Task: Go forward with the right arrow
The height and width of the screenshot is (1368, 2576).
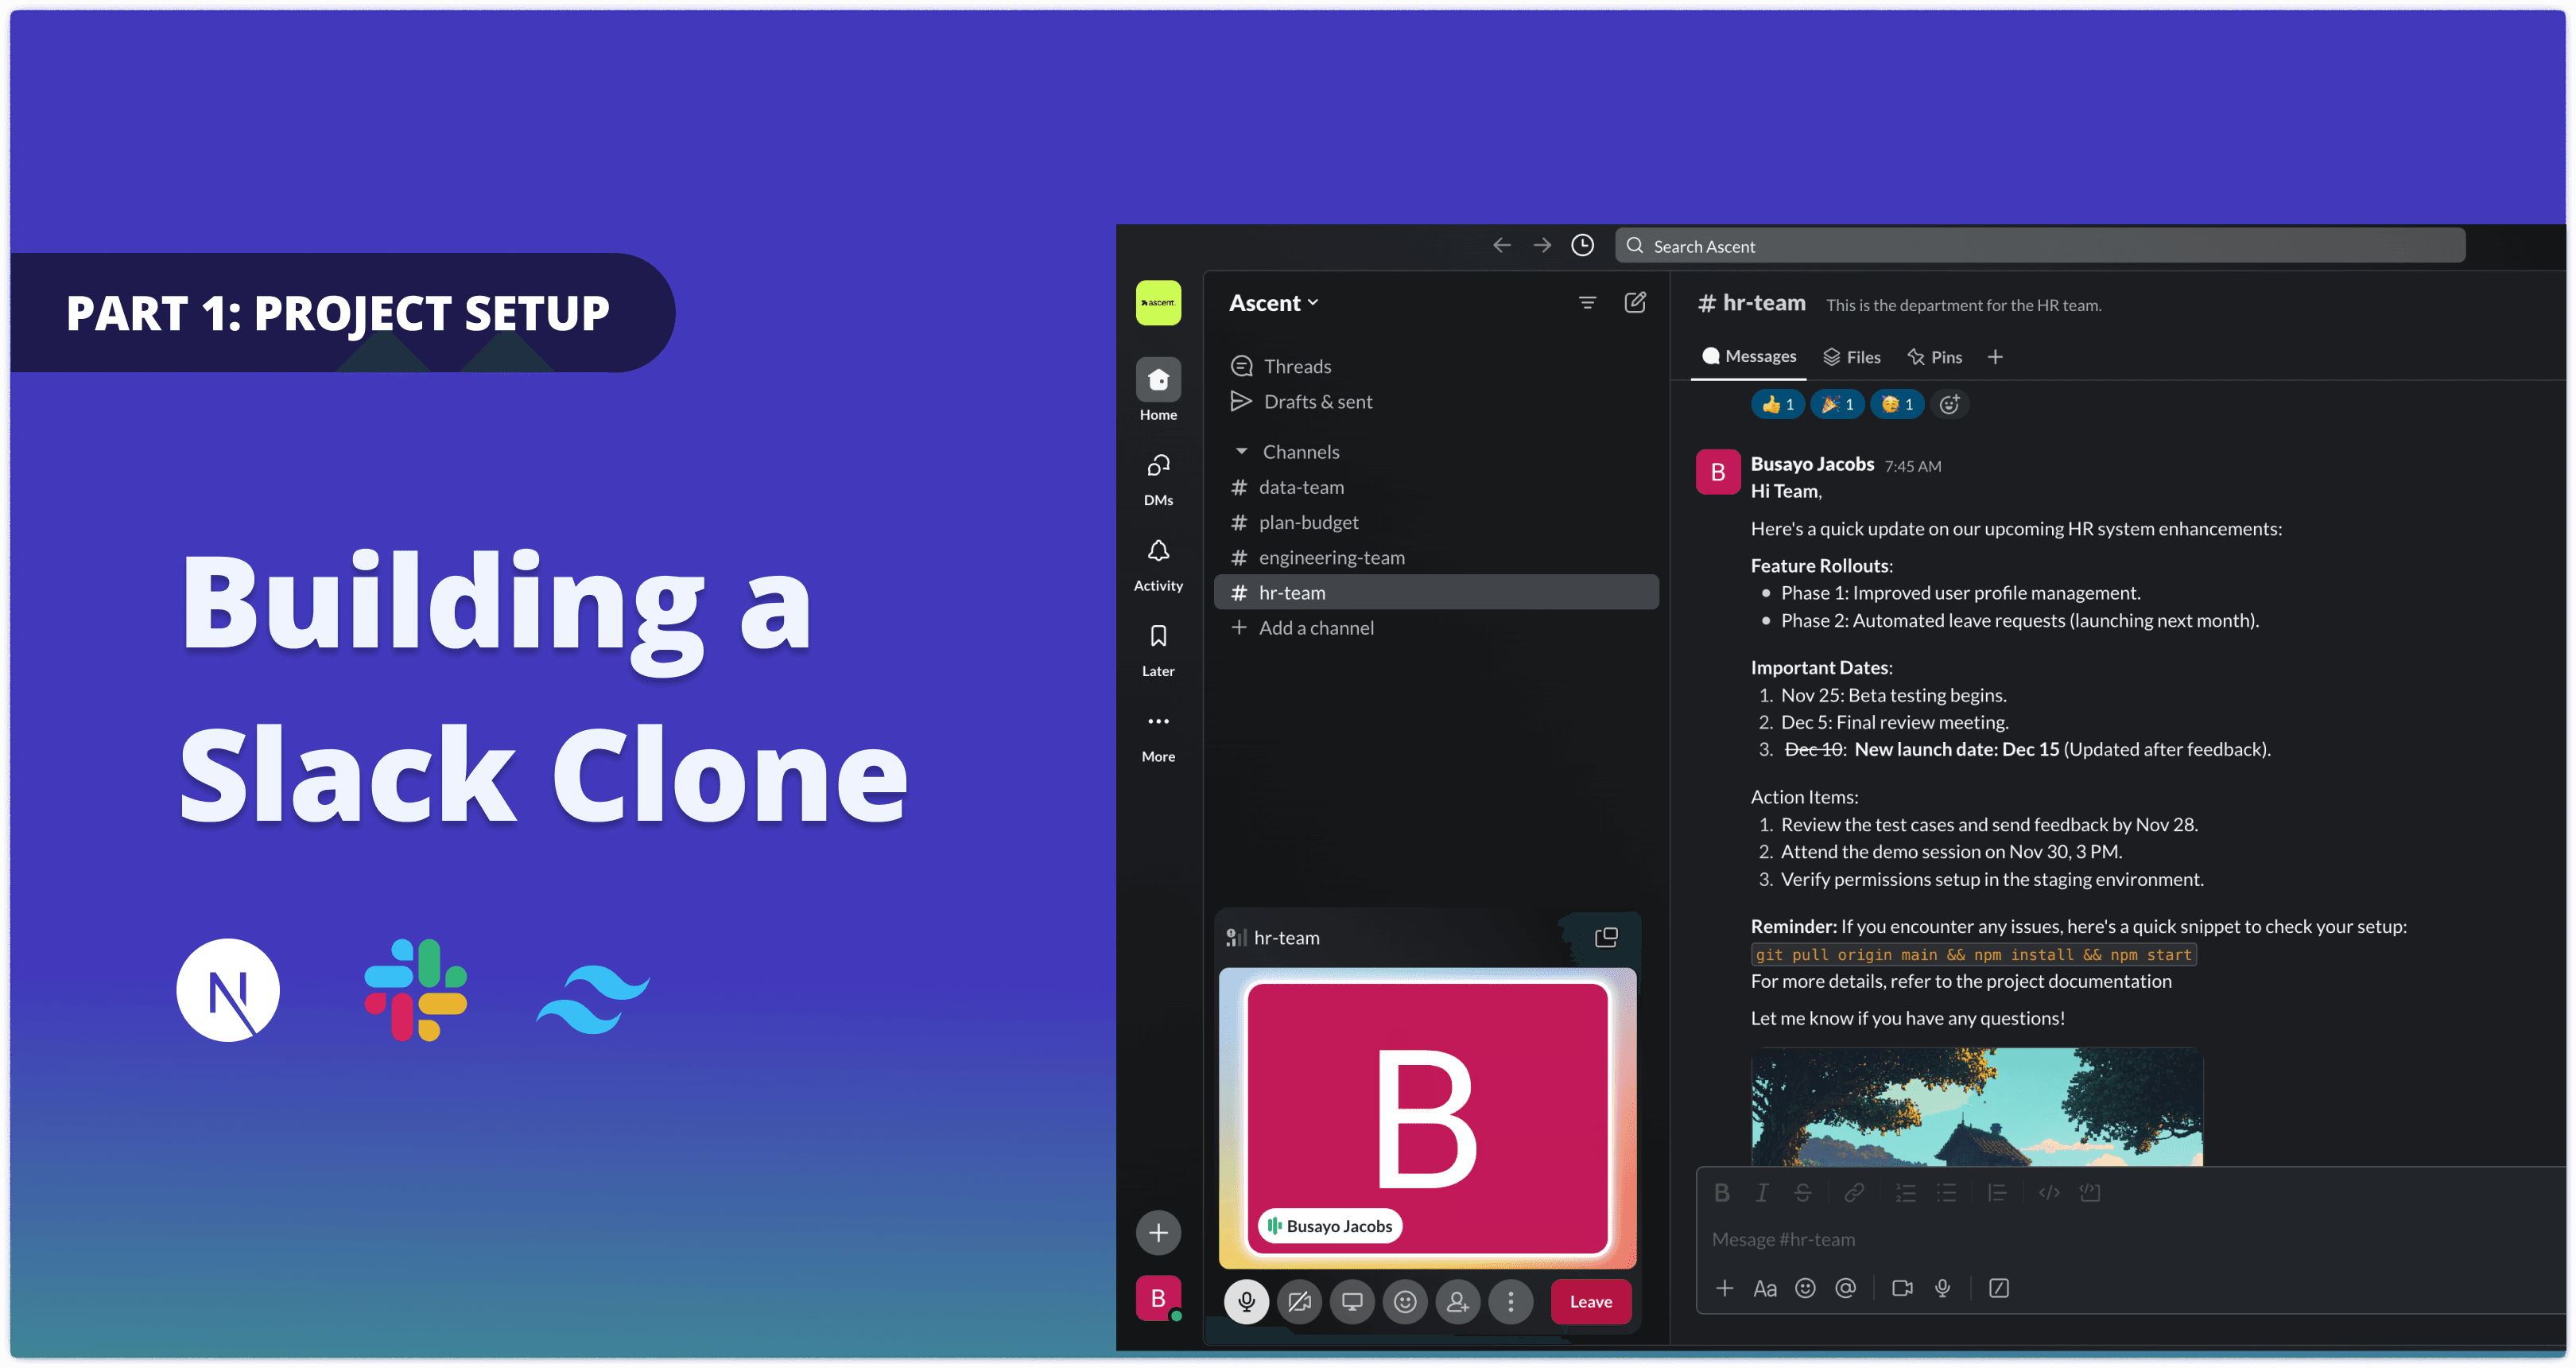Action: (1542, 245)
